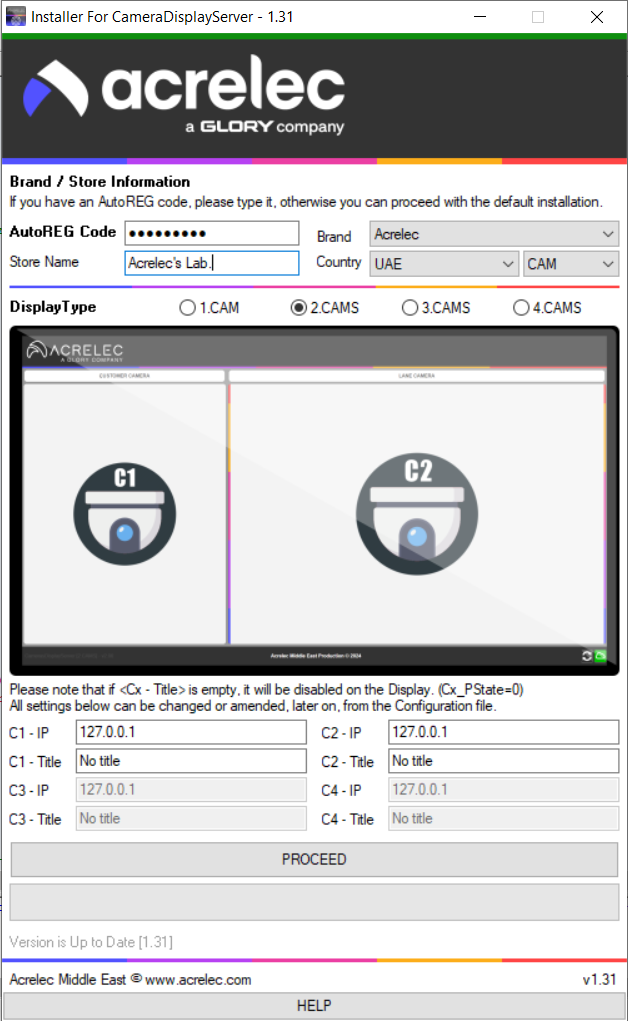Screen dimensions: 628x1021
Task: Close the installer window
Action: point(596,17)
